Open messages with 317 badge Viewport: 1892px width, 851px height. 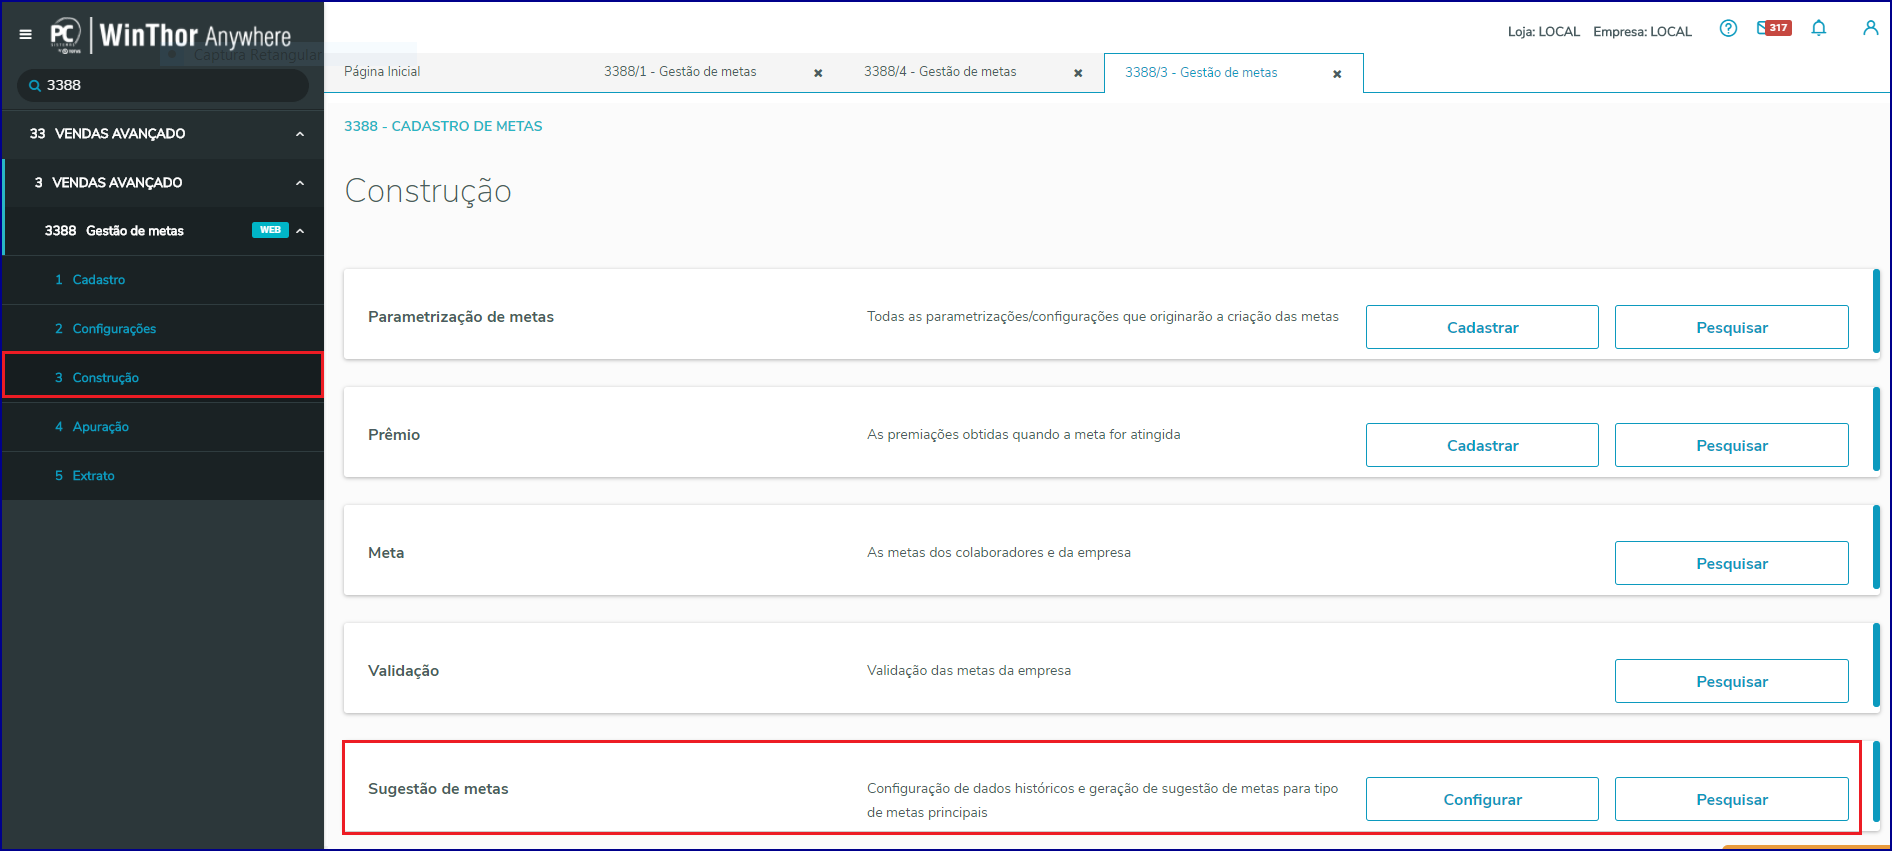(1774, 28)
